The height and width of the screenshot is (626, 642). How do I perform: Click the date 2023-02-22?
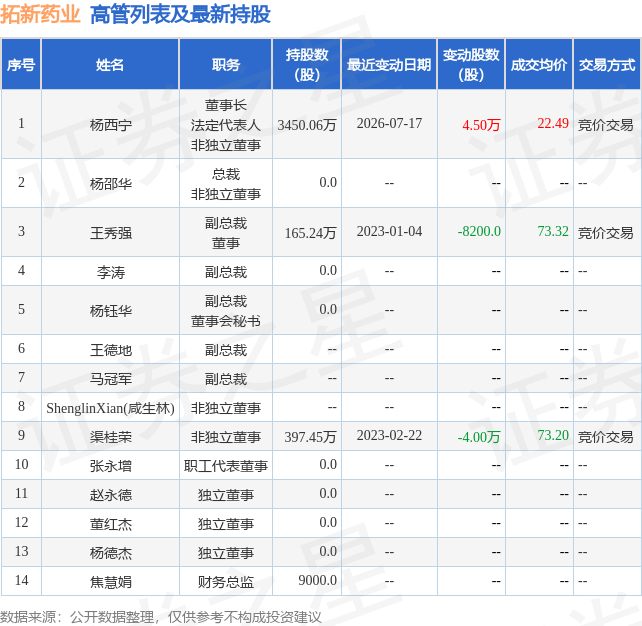(x=389, y=435)
